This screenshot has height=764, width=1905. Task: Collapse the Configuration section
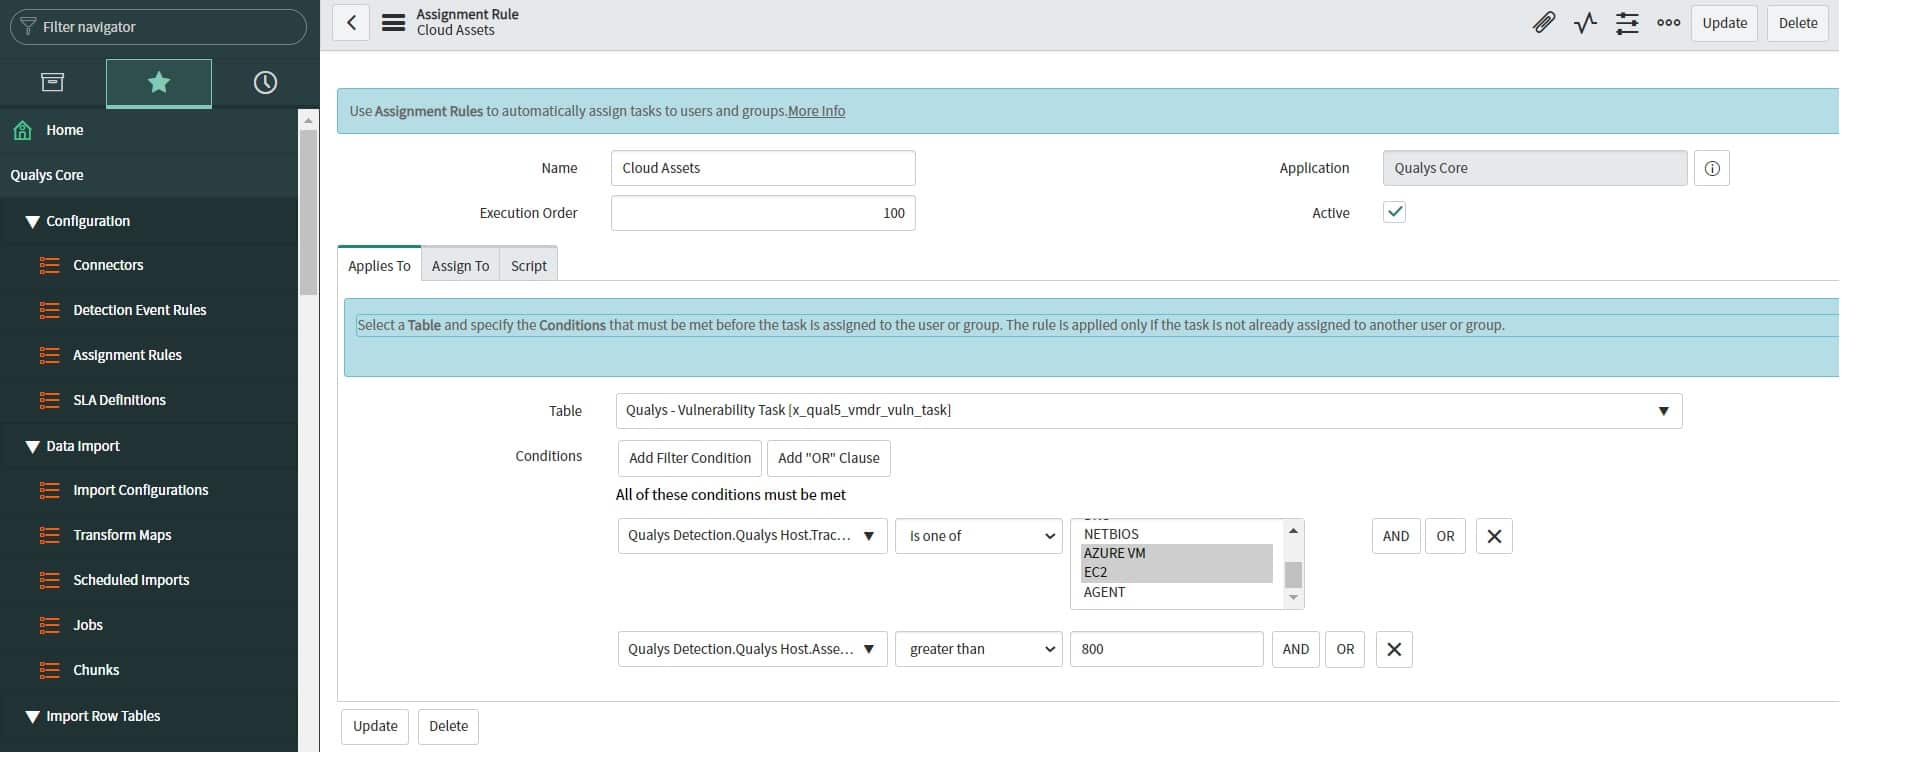(32, 221)
